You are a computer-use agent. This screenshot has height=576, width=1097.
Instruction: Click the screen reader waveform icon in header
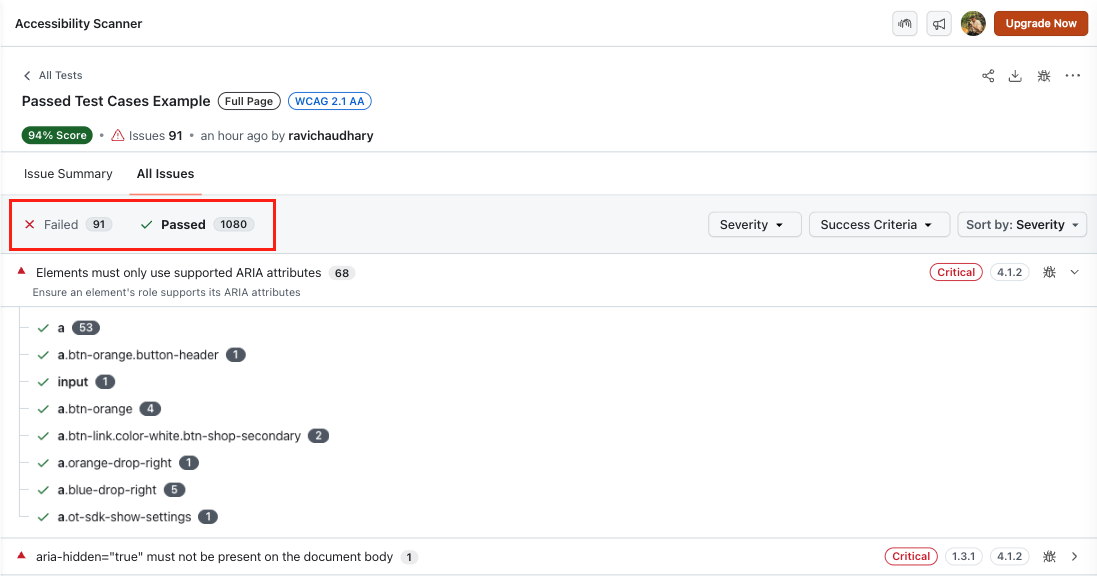(x=905, y=24)
